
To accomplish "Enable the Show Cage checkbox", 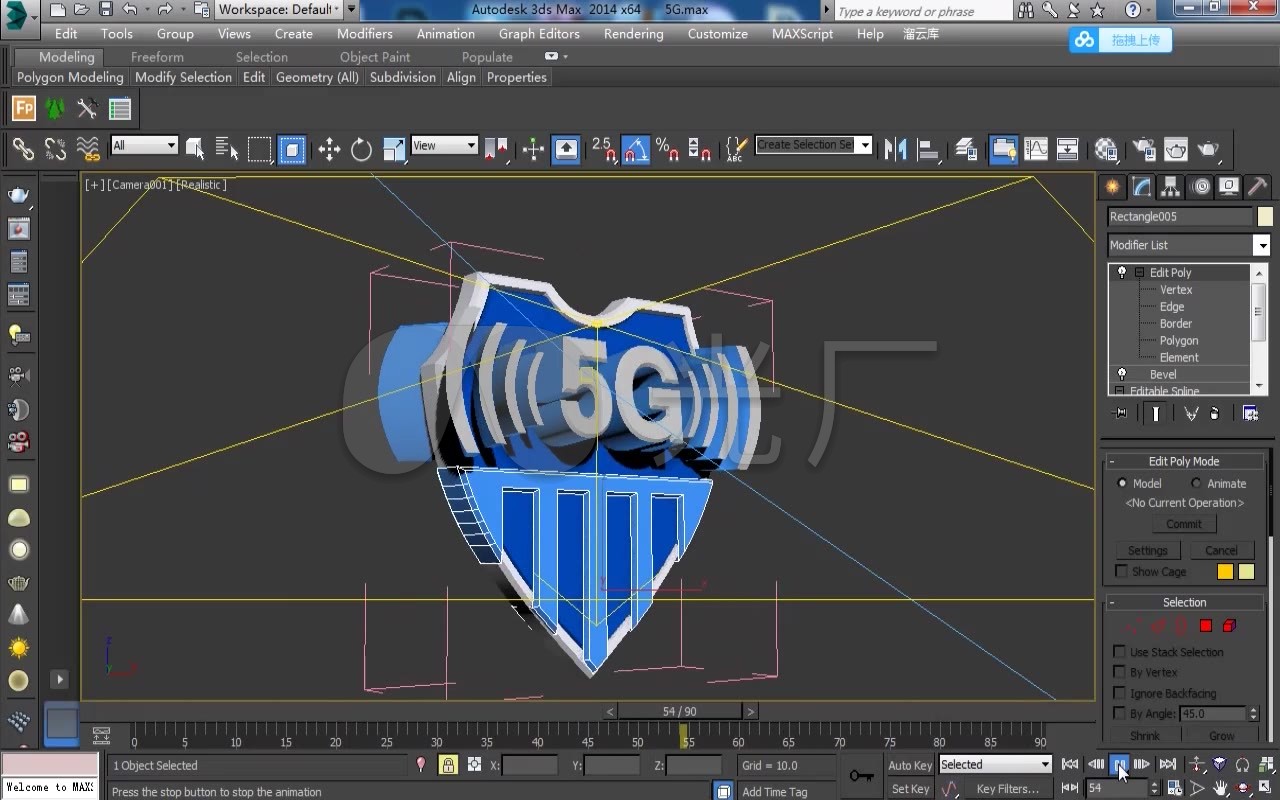I will [x=1120, y=571].
